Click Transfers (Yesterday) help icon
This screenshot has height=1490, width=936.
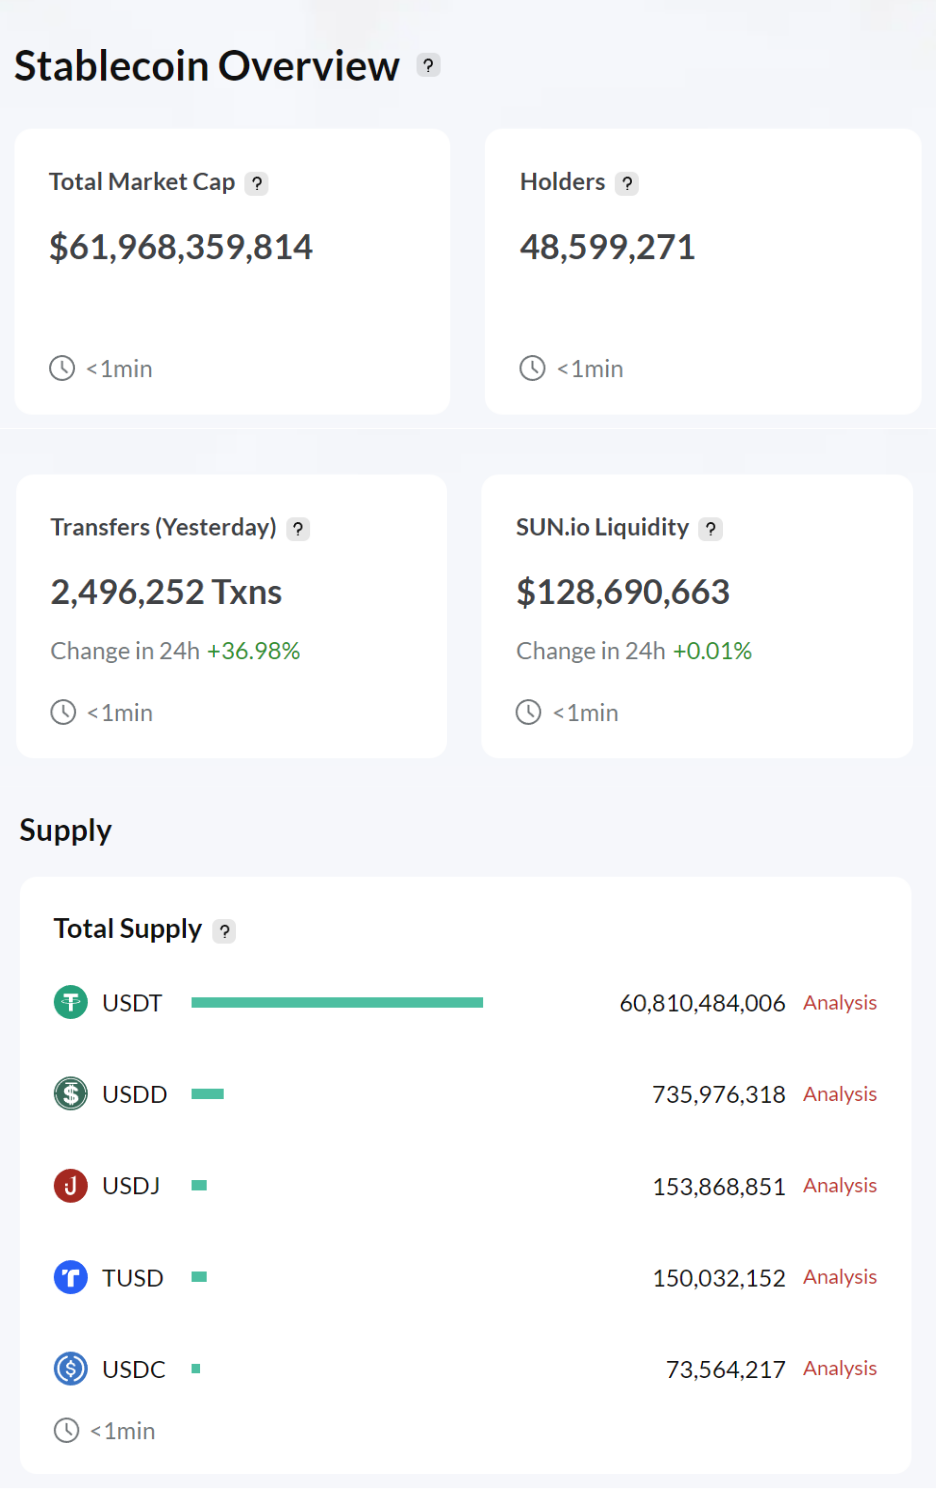298,529
